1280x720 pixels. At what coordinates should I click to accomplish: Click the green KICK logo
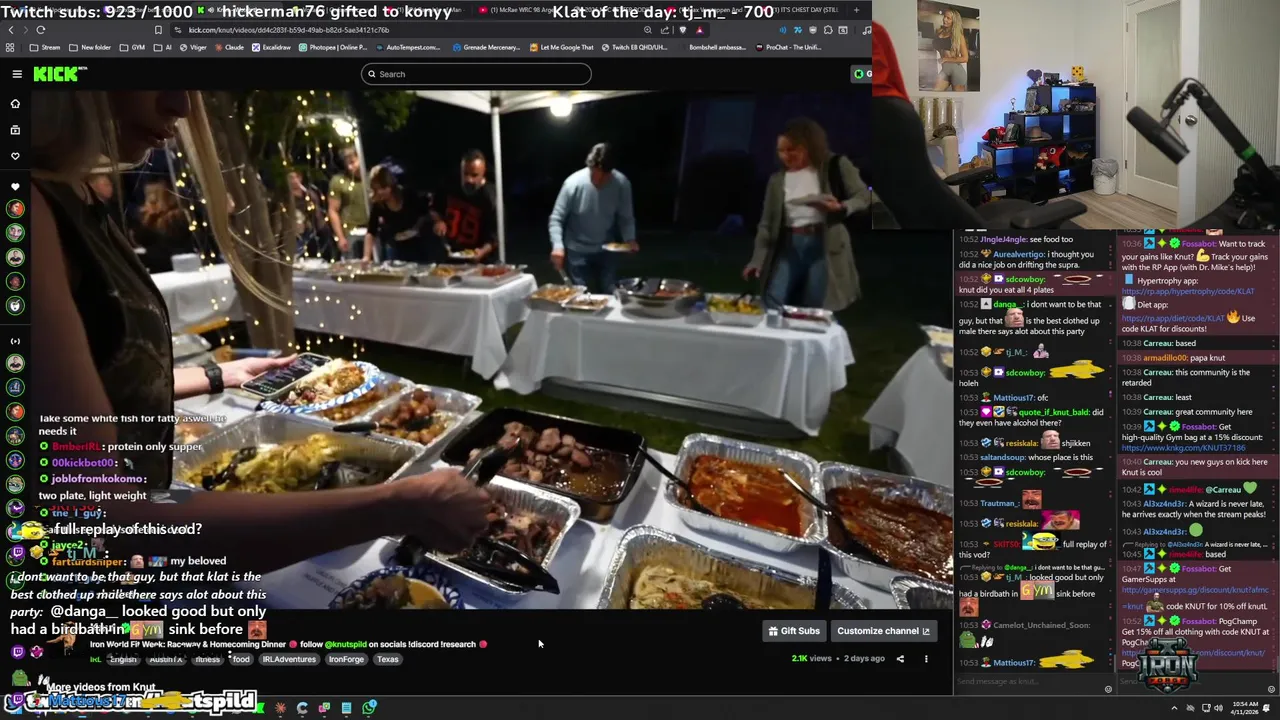[x=60, y=74]
